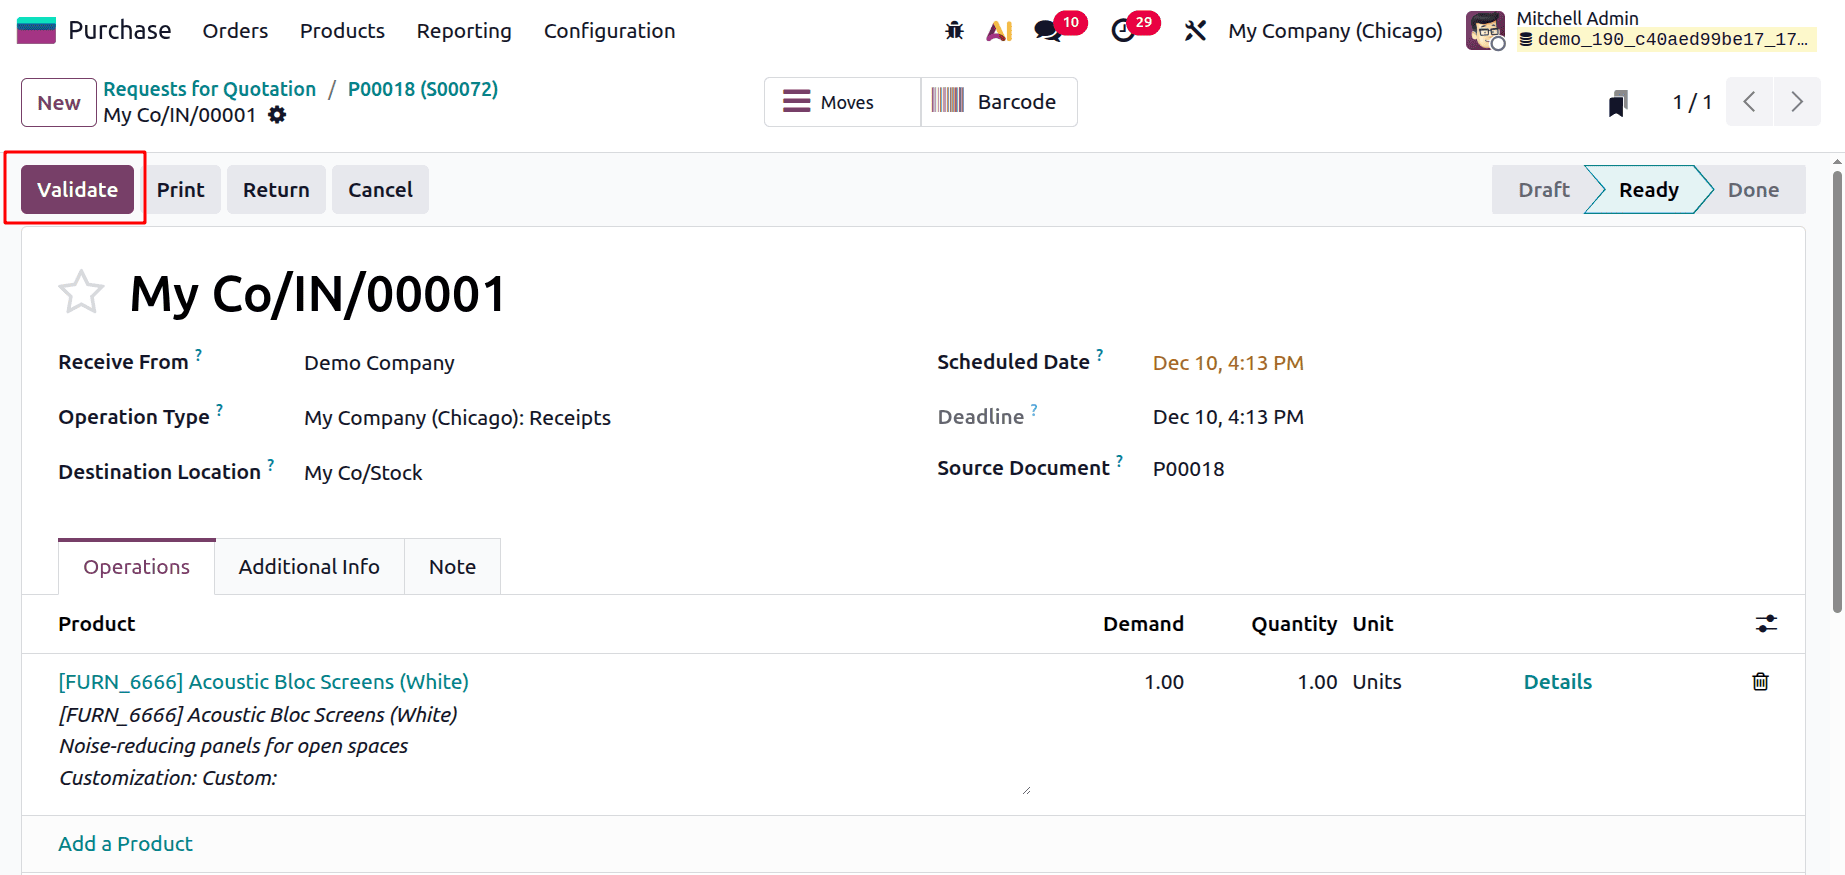Viewport: 1845px width, 875px height.
Task: Open the discuss messages icon
Action: (x=1048, y=31)
